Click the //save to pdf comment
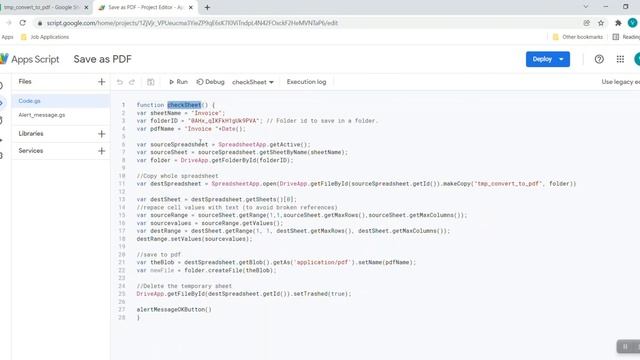The width and height of the screenshot is (640, 360). pos(159,255)
